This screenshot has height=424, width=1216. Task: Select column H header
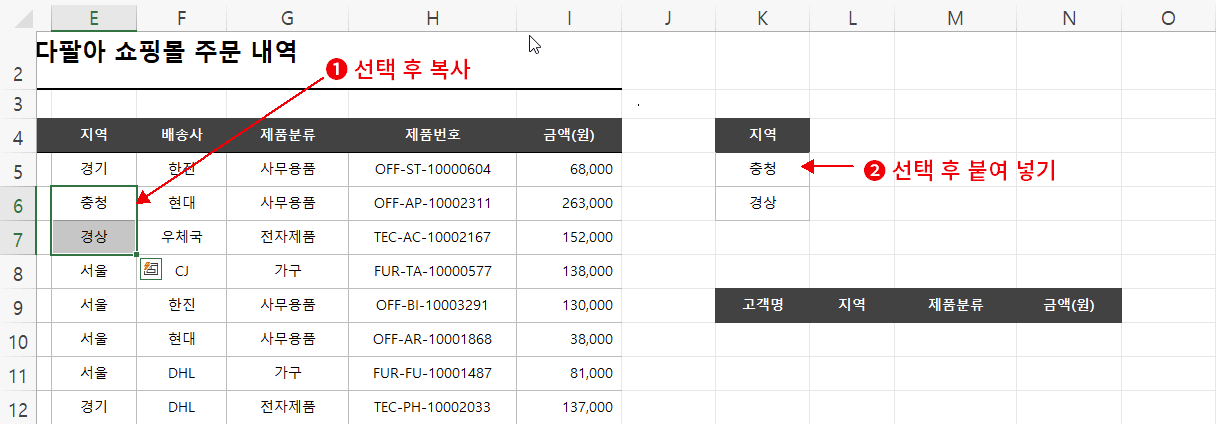432,16
